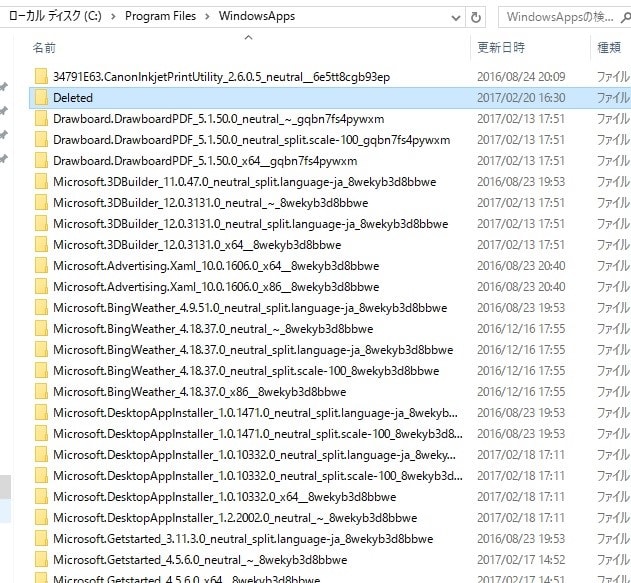
Task: Select Microsoft.Getstarted_4.5.6.0_neutral_~ folder name
Action: click(x=200, y=560)
